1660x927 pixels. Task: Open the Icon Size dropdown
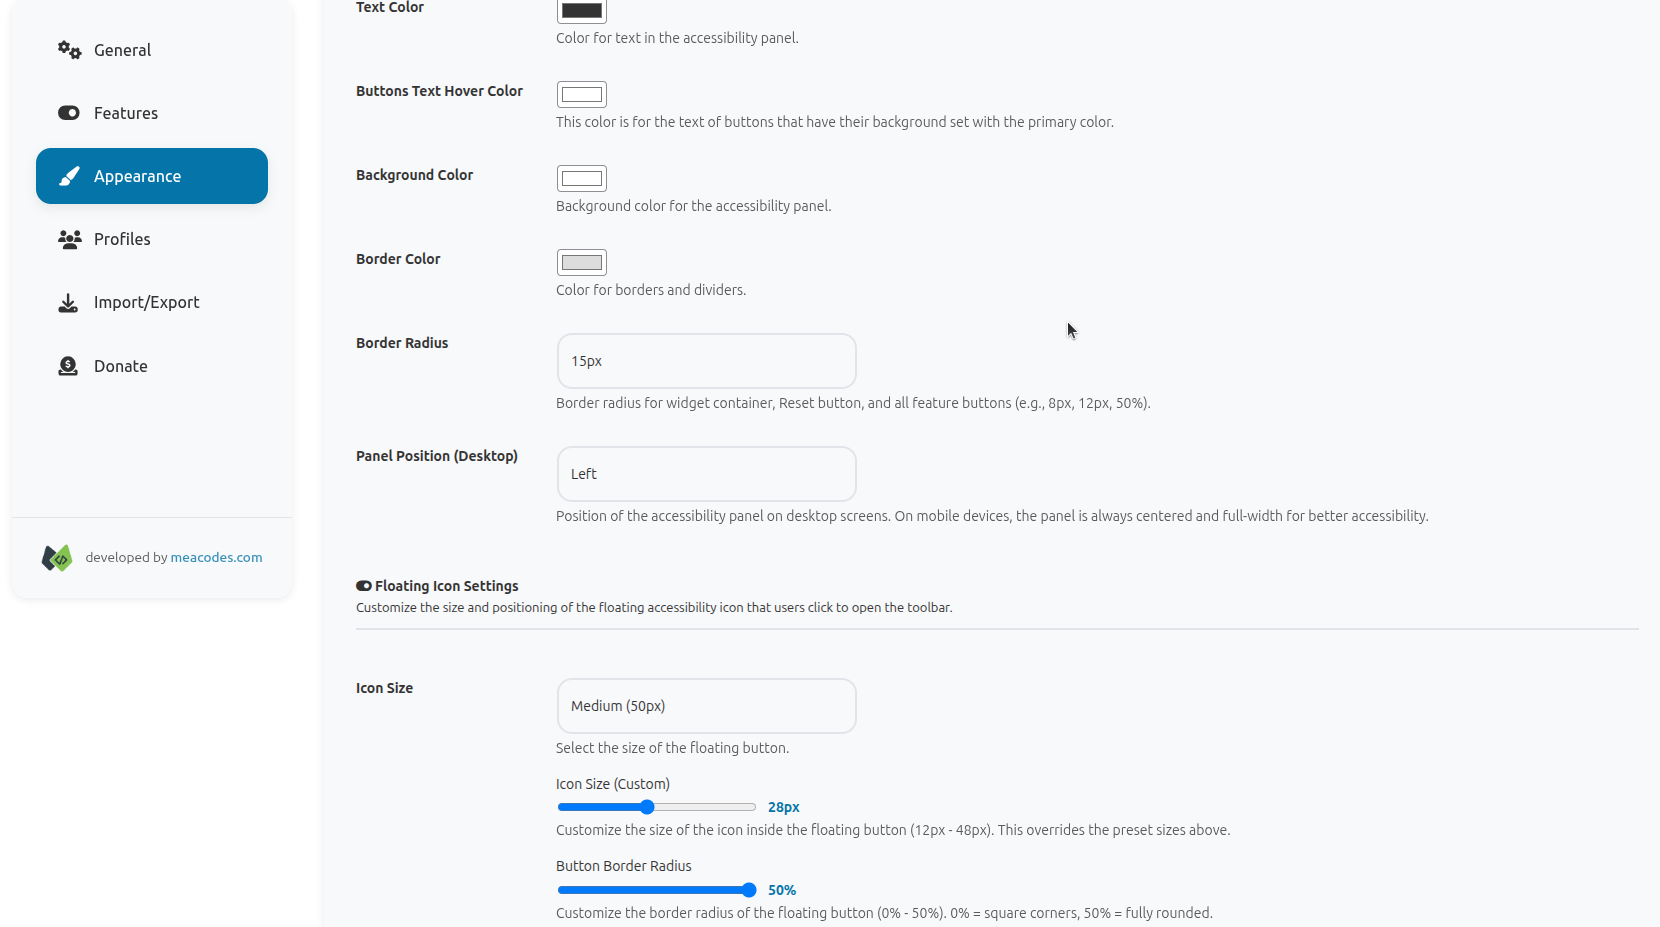[x=706, y=706]
